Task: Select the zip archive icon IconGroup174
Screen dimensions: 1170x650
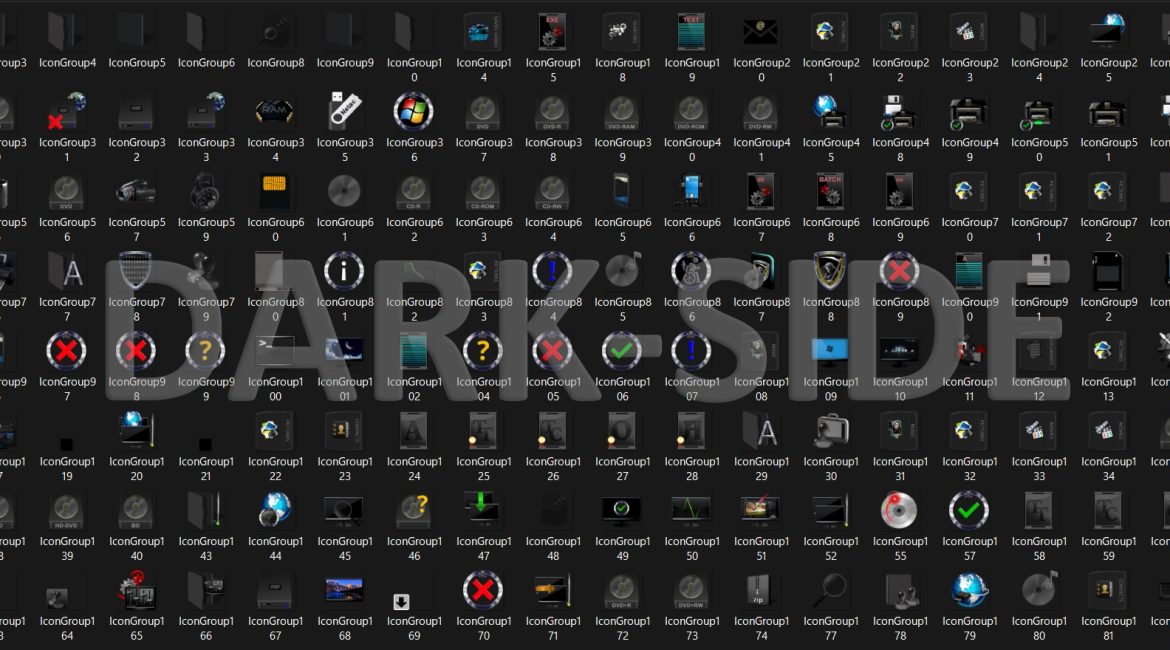Action: click(761, 590)
